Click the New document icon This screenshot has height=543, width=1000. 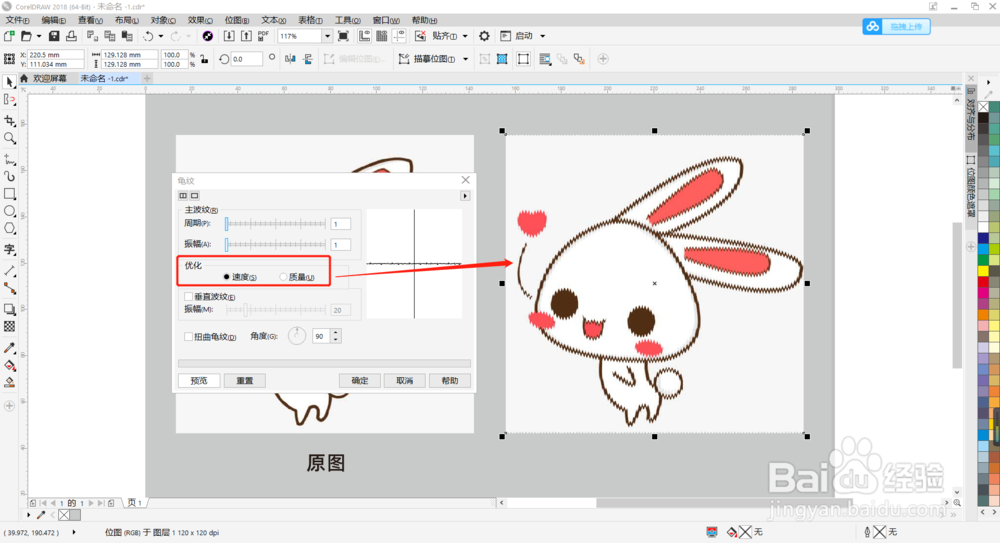click(x=9, y=36)
